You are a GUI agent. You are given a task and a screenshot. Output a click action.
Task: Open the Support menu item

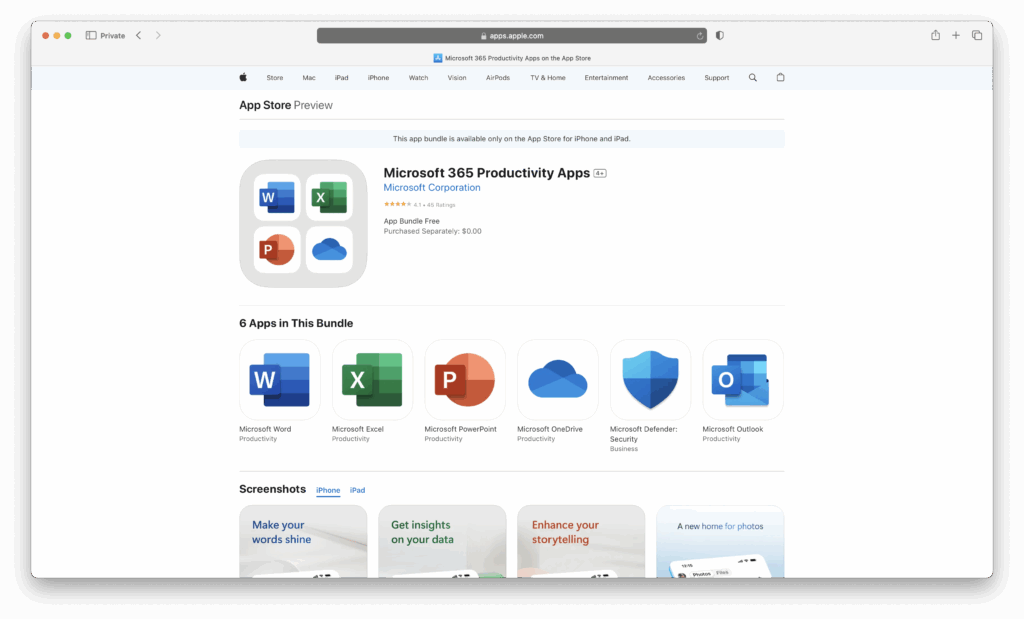click(716, 77)
